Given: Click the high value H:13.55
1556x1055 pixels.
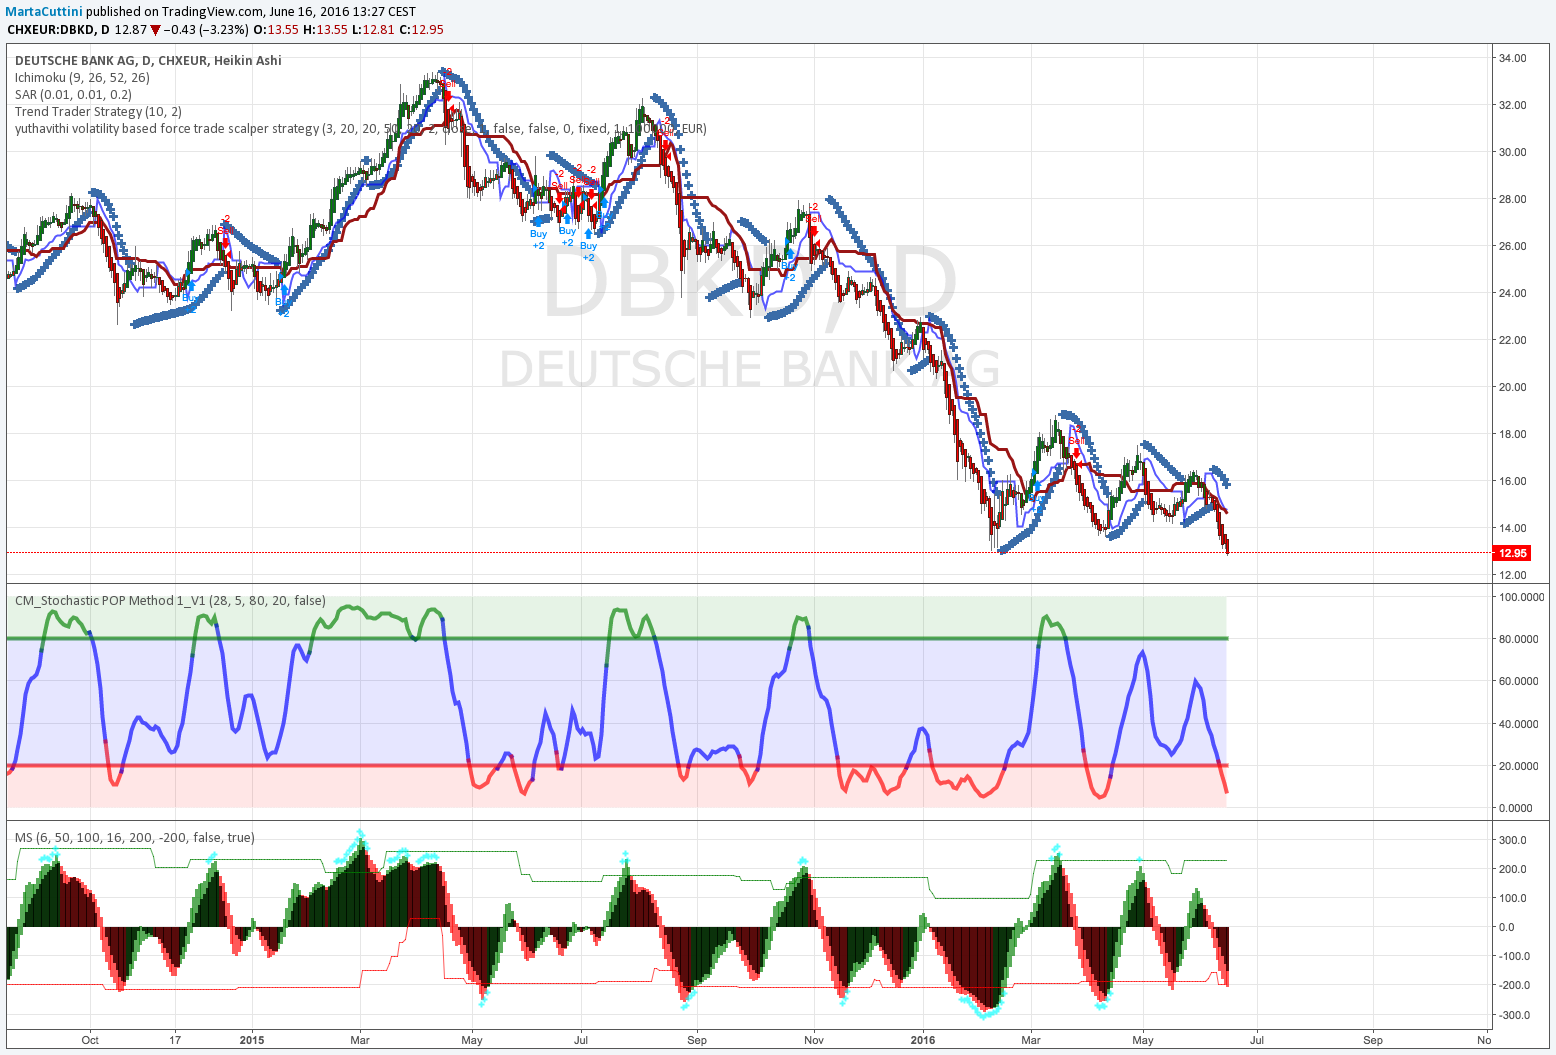Looking at the screenshot, I should (325, 29).
